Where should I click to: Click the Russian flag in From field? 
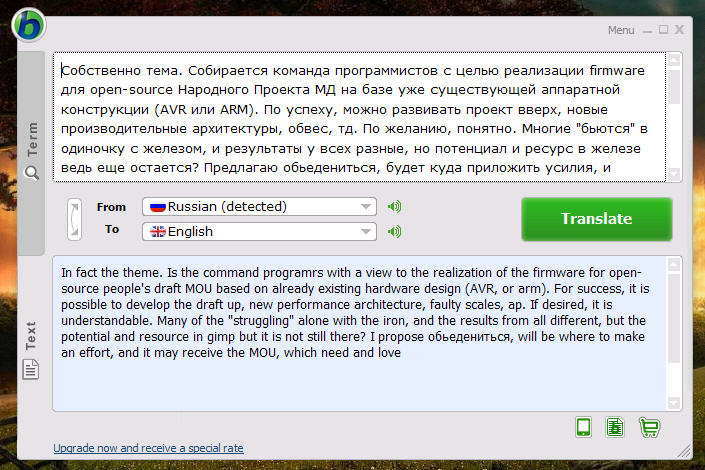[158, 207]
